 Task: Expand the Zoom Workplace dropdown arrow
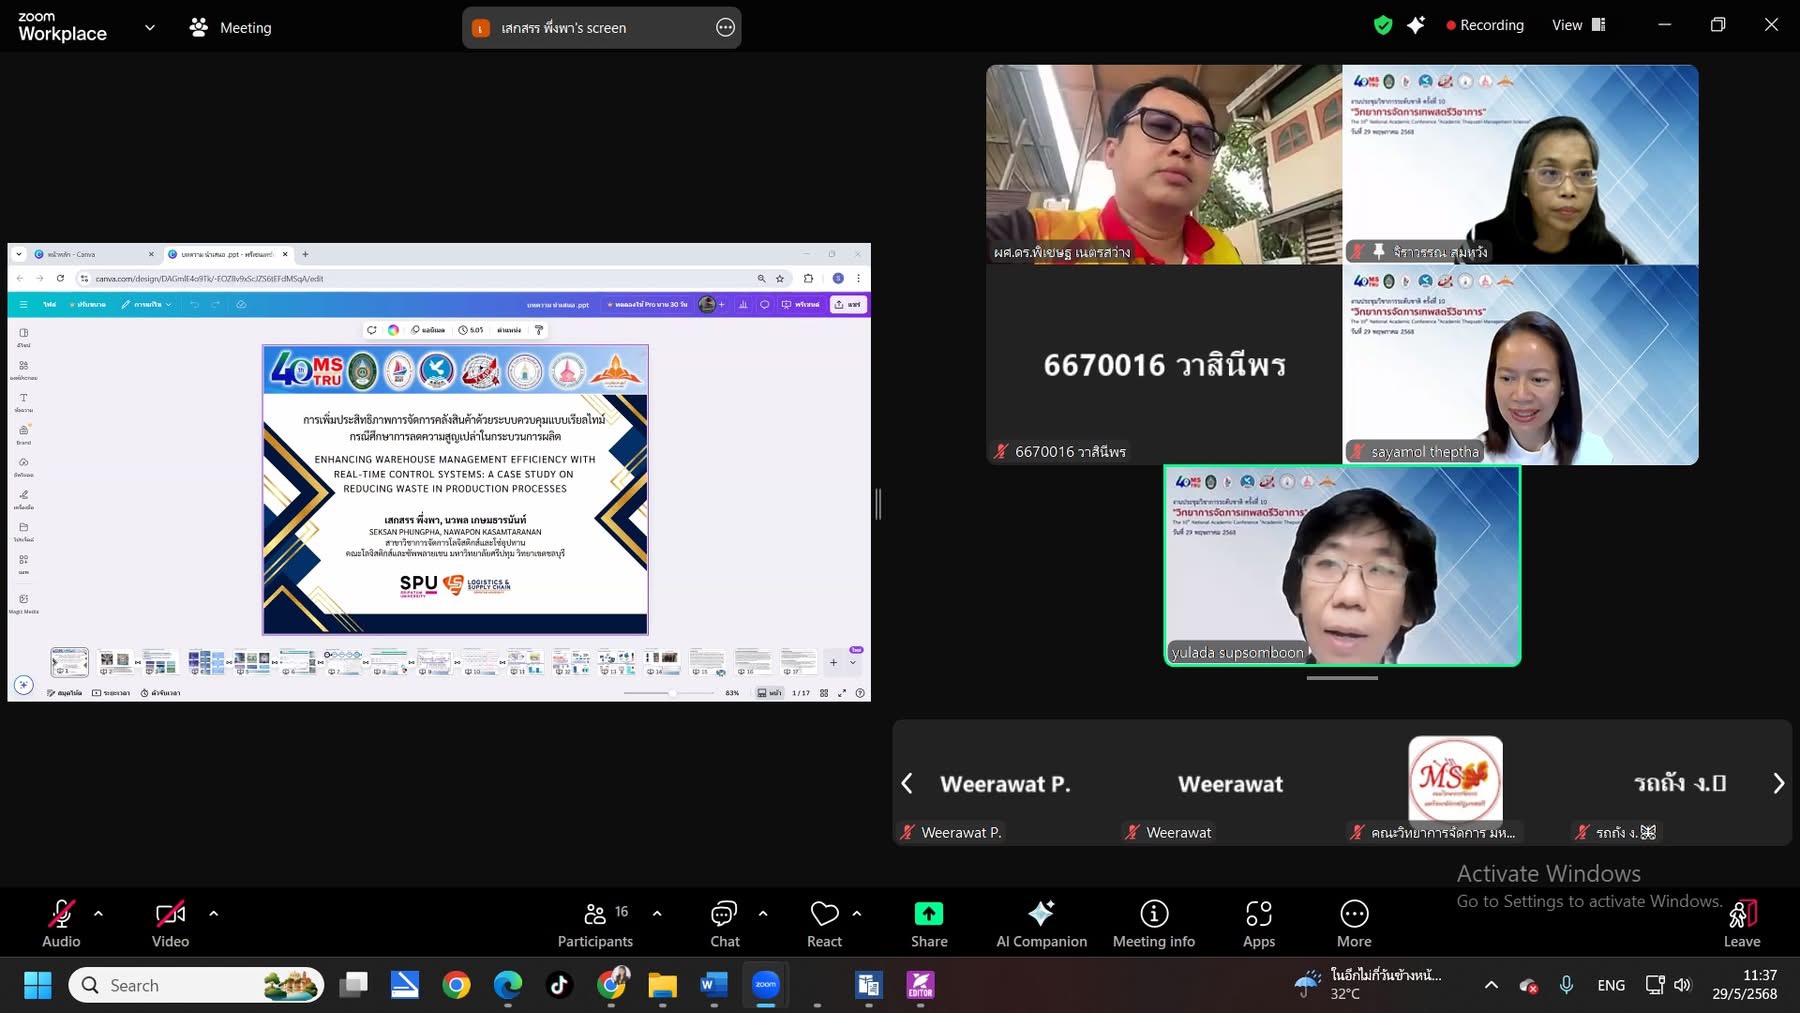[150, 28]
